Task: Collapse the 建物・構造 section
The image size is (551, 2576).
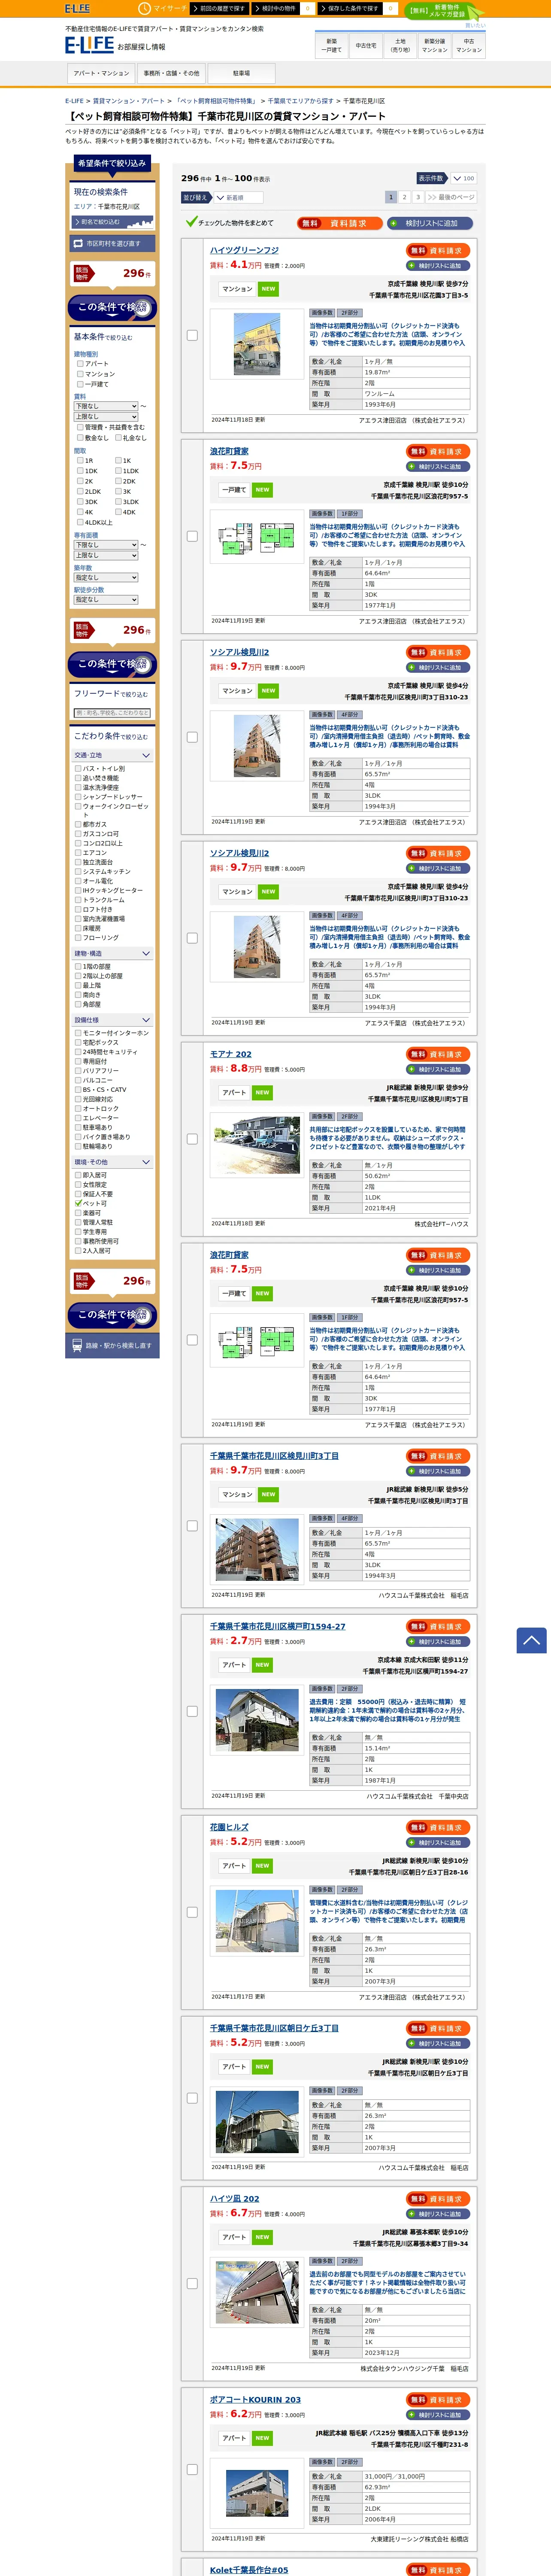Action: (111, 954)
